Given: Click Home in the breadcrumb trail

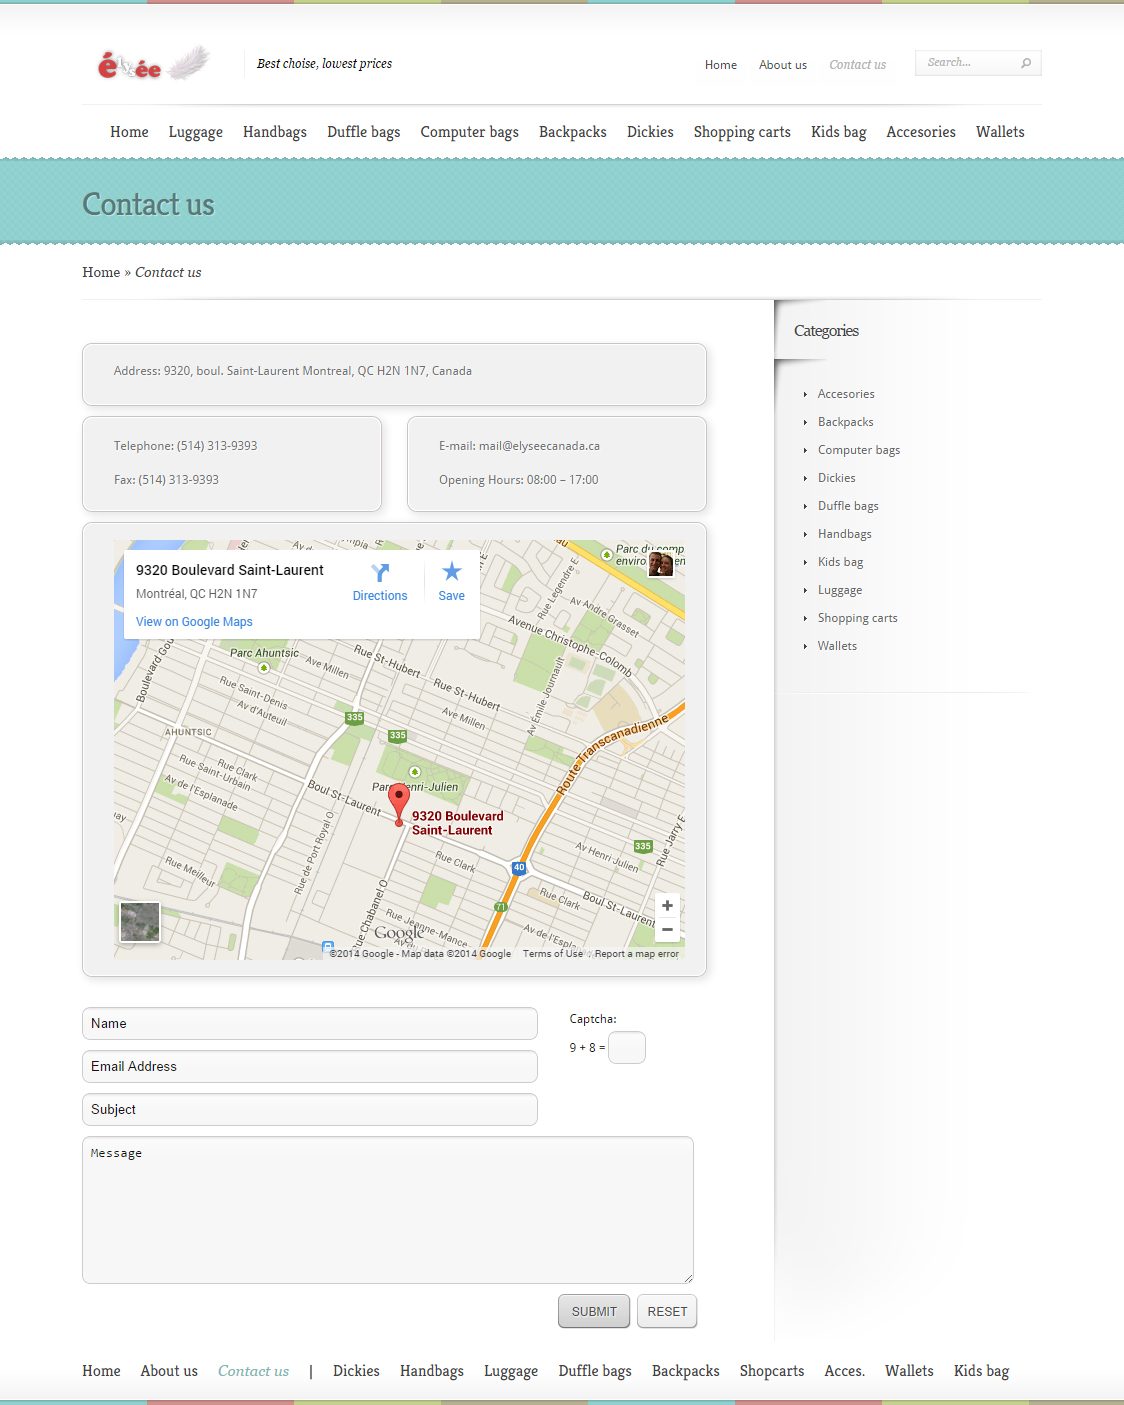Looking at the screenshot, I should click(x=101, y=272).
